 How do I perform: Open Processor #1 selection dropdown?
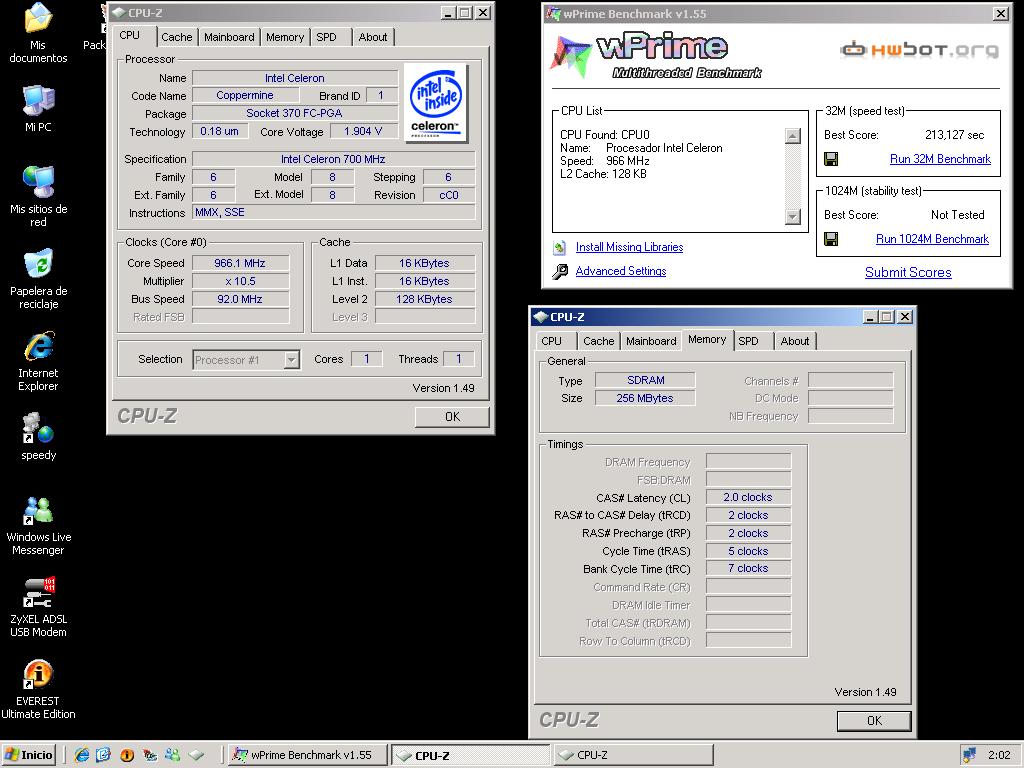pyautogui.click(x=246, y=360)
